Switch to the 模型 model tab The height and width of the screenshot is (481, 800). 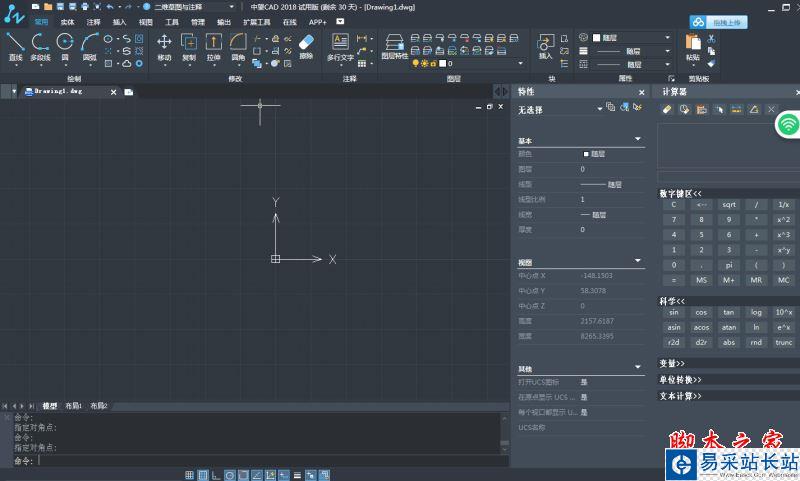click(x=49, y=406)
